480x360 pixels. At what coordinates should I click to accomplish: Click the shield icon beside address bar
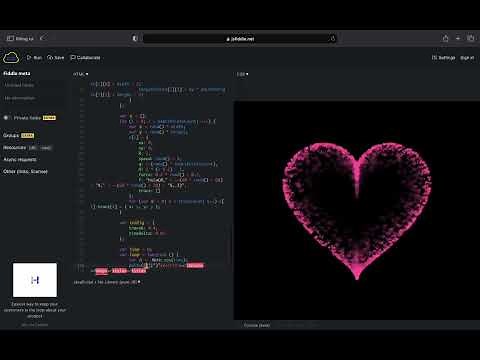pyautogui.click(x=135, y=38)
